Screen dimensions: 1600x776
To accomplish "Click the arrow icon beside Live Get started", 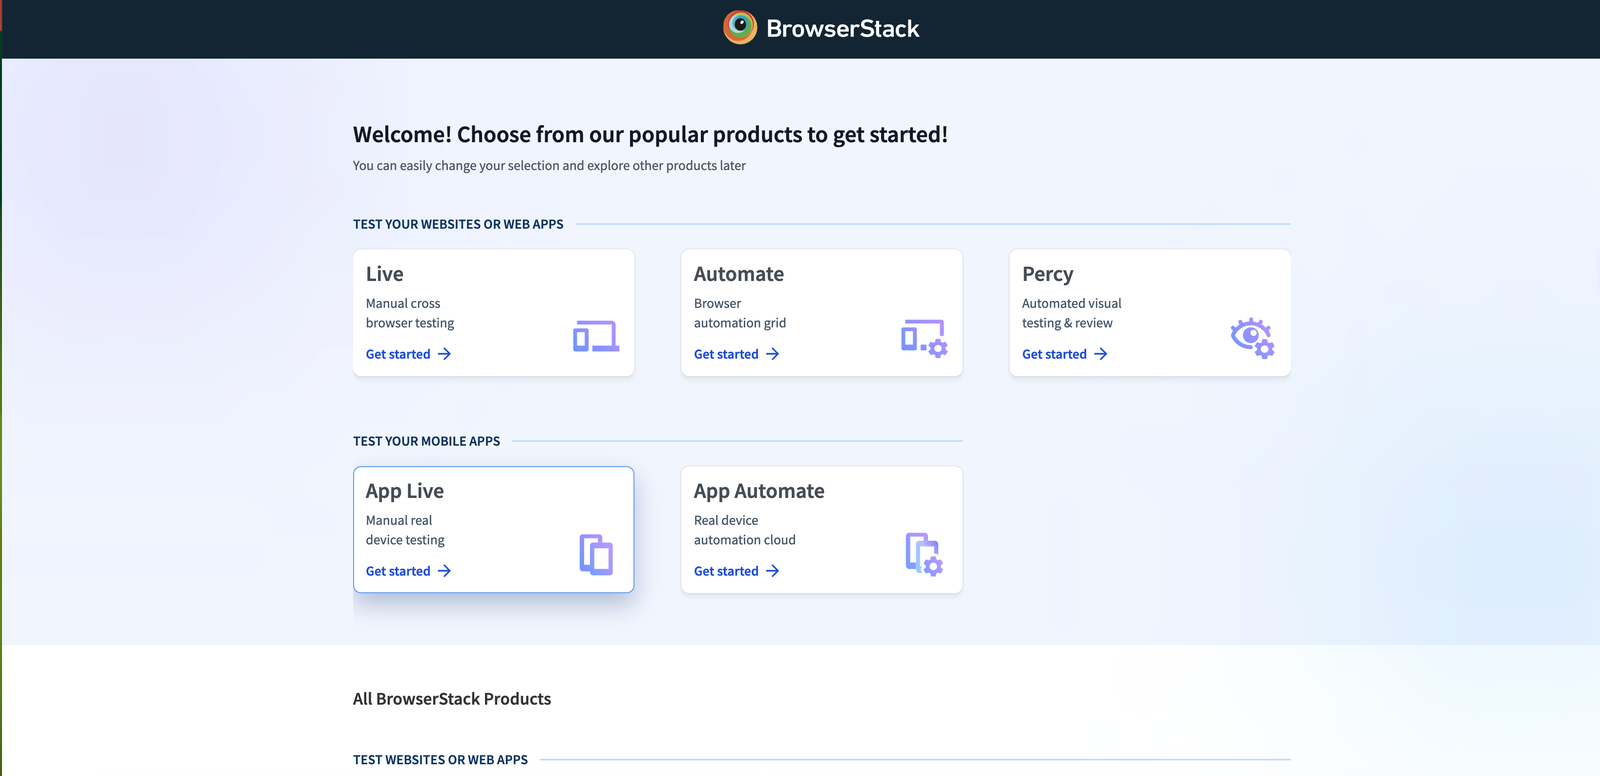I will pyautogui.click(x=445, y=354).
